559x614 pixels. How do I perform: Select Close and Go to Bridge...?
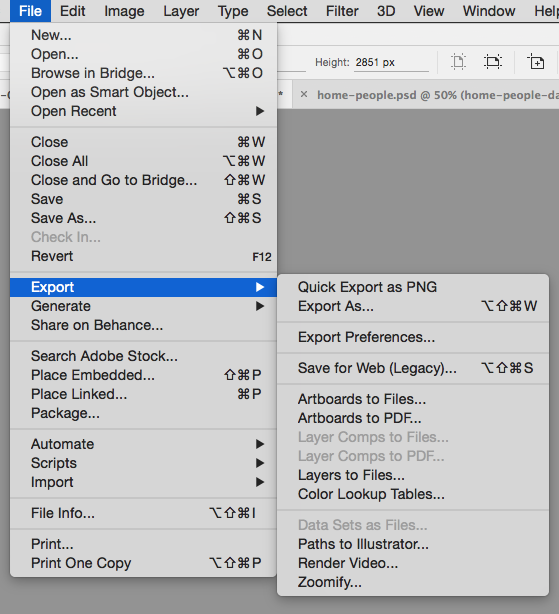coord(143,180)
